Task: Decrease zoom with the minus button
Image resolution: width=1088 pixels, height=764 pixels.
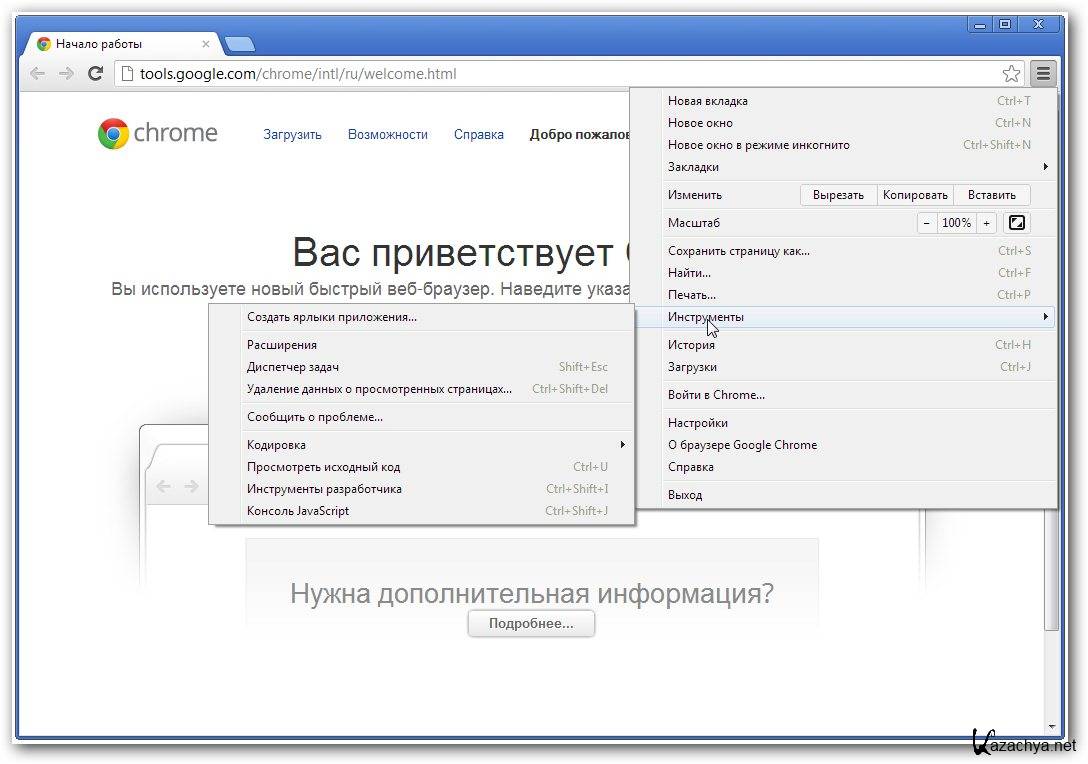Action: tap(927, 223)
